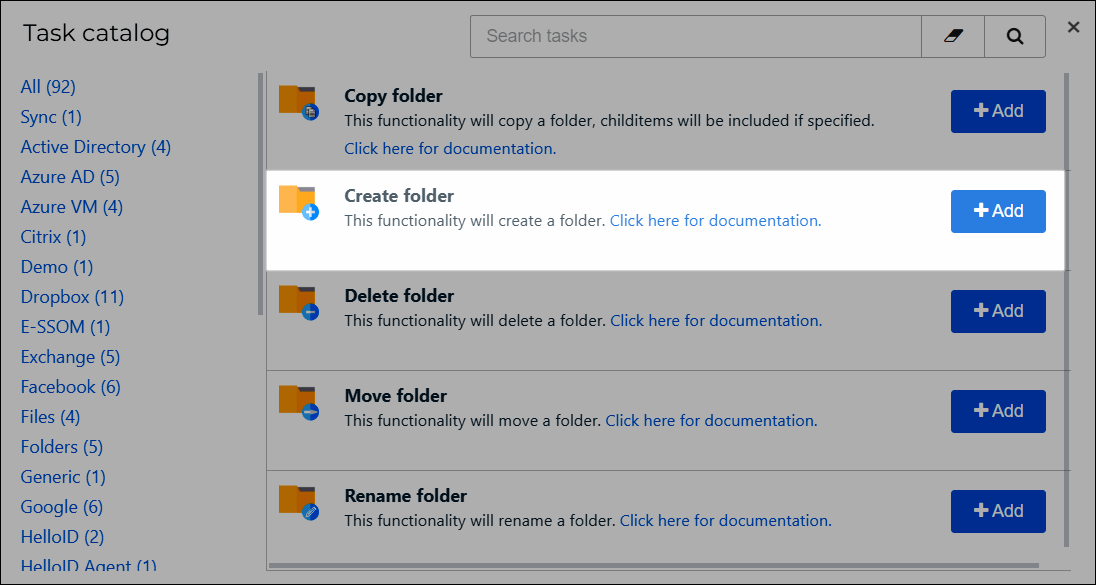Select the All (92) category
Viewport: 1096px width, 585px height.
48,87
